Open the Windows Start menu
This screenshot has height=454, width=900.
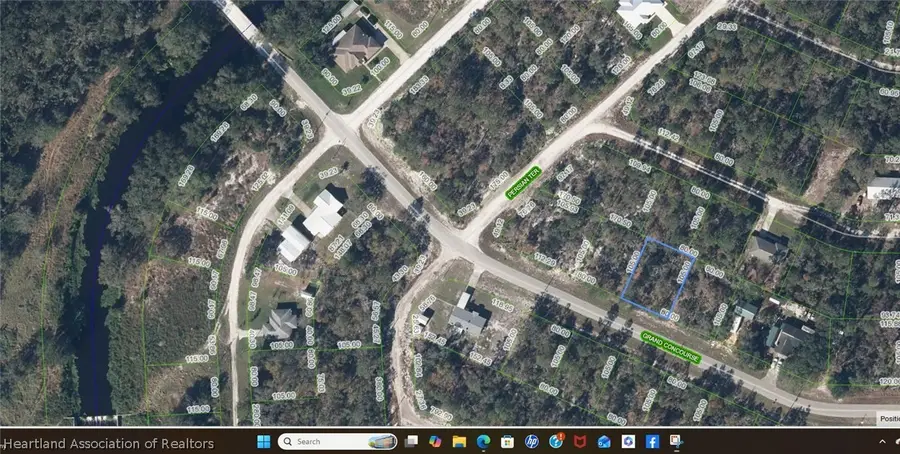[x=263, y=441]
